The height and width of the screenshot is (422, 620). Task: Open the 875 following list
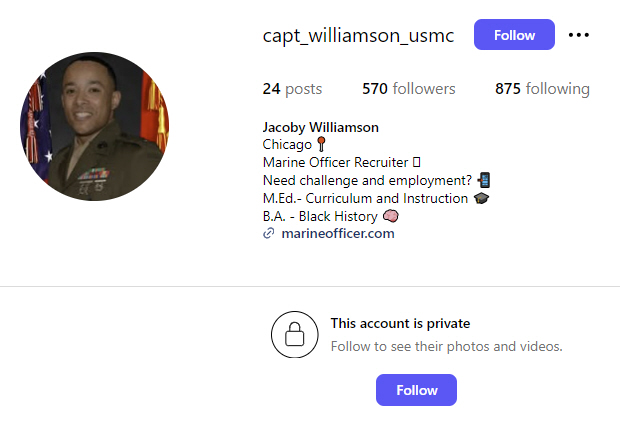tap(542, 89)
